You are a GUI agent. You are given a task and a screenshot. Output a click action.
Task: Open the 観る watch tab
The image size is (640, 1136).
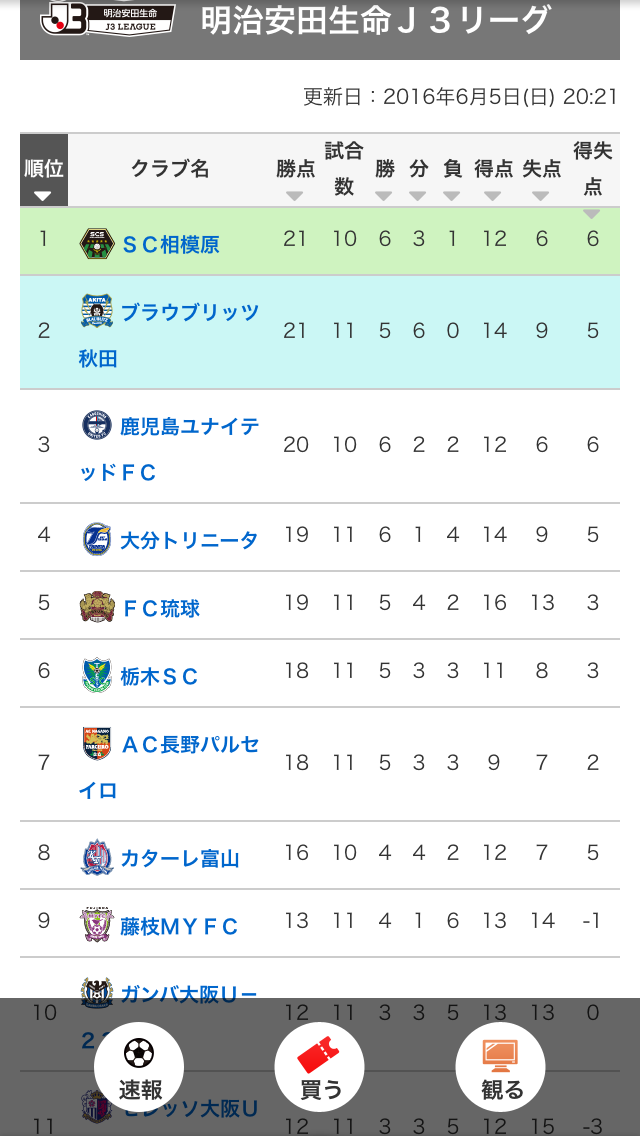point(501,1067)
